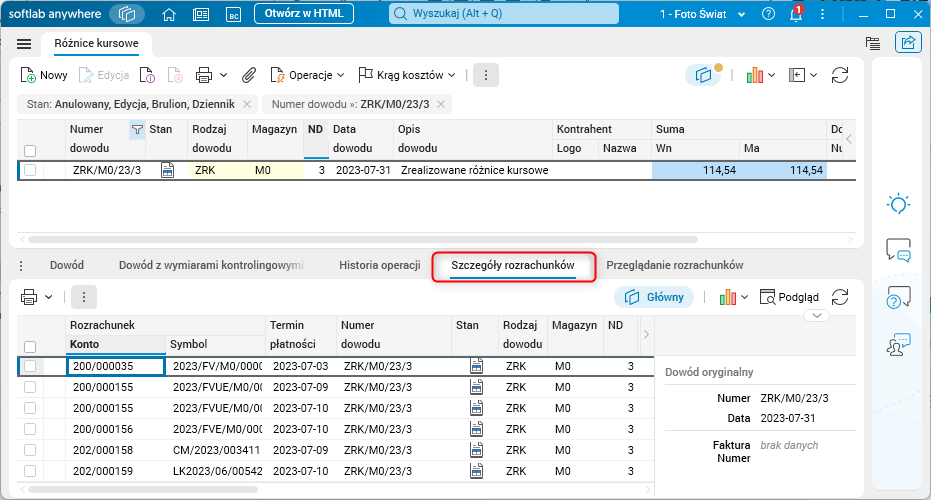This screenshot has height=500, width=931.
Task: Expand upper printer dropdown arrow
Action: tap(223, 75)
